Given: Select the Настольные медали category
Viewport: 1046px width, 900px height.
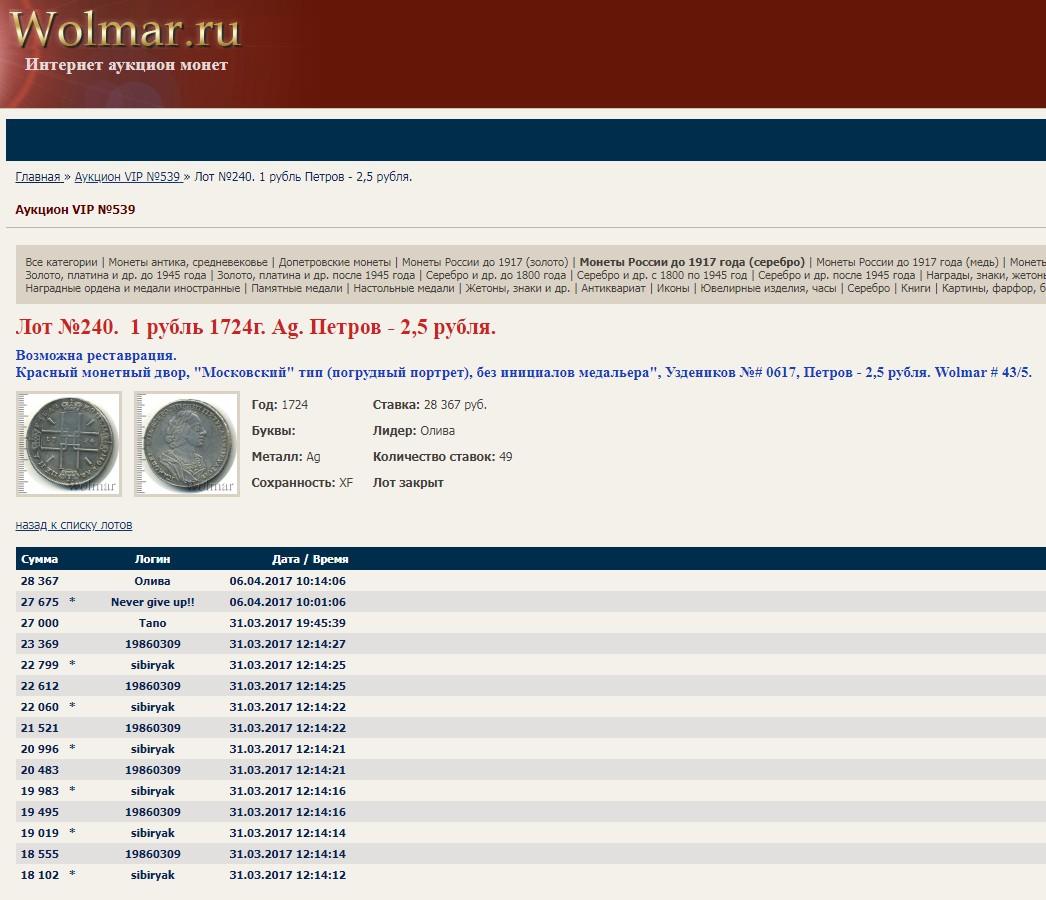Looking at the screenshot, I should click(404, 288).
